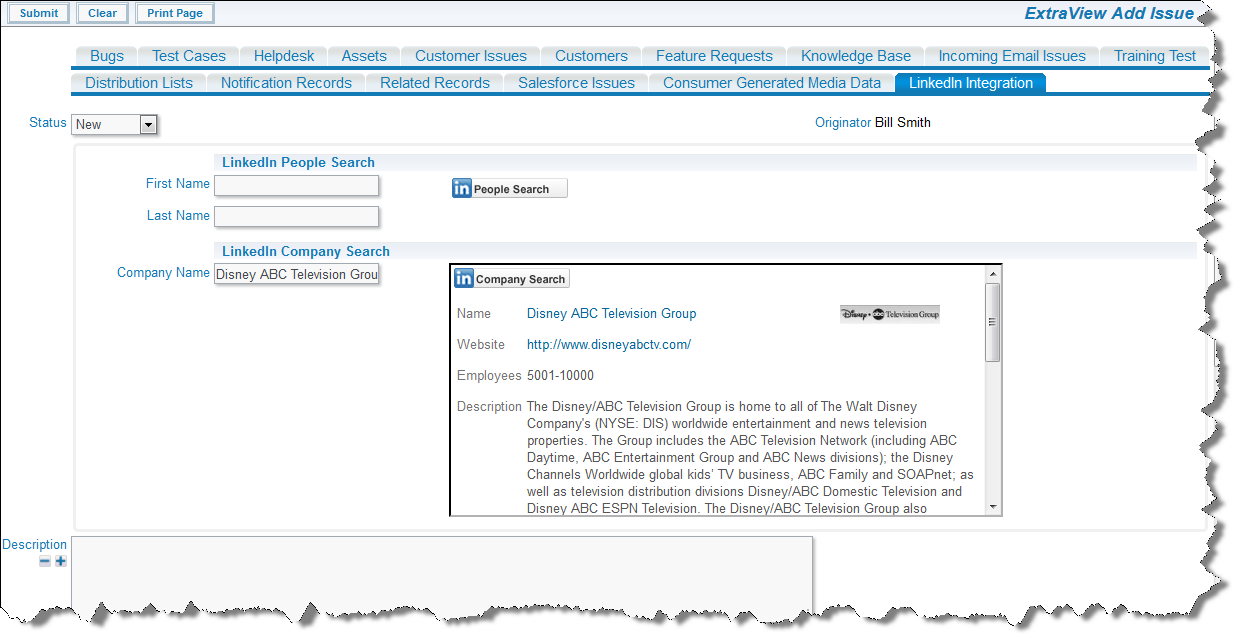Click the Description text area
The image size is (1234, 634).
[x=441, y=576]
